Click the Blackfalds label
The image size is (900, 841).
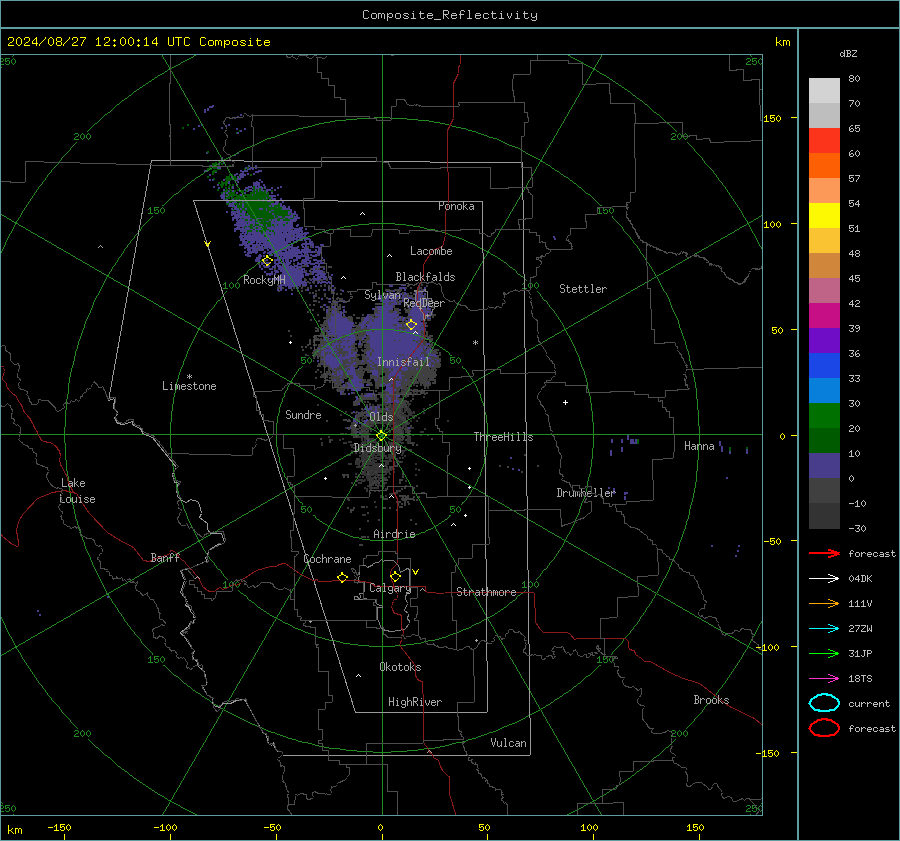[x=425, y=277]
